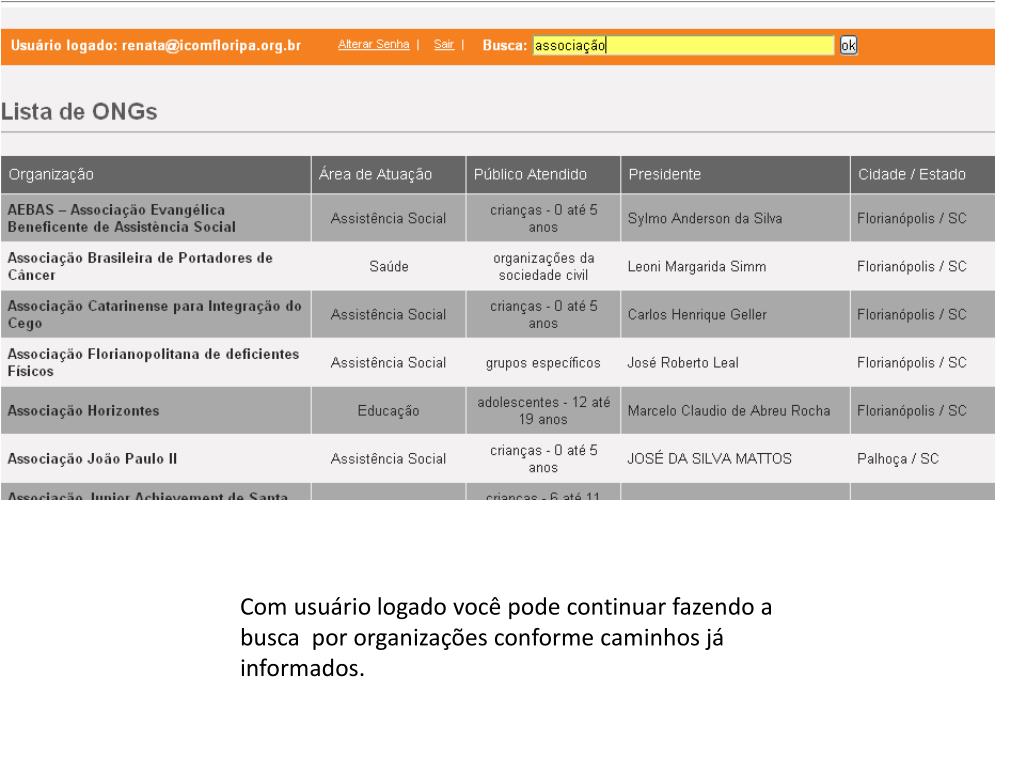Select Assistência Social in deficientes Físicos row
1024x768 pixels.
click(x=388, y=362)
